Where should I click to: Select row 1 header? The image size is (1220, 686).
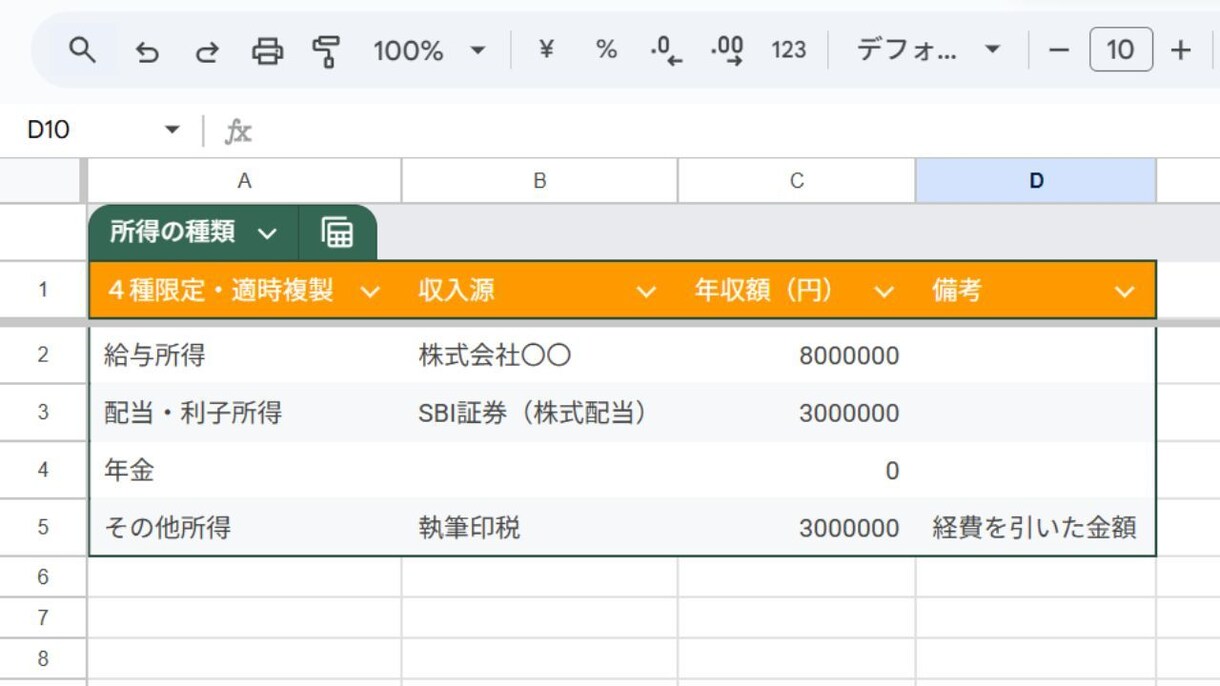43,290
